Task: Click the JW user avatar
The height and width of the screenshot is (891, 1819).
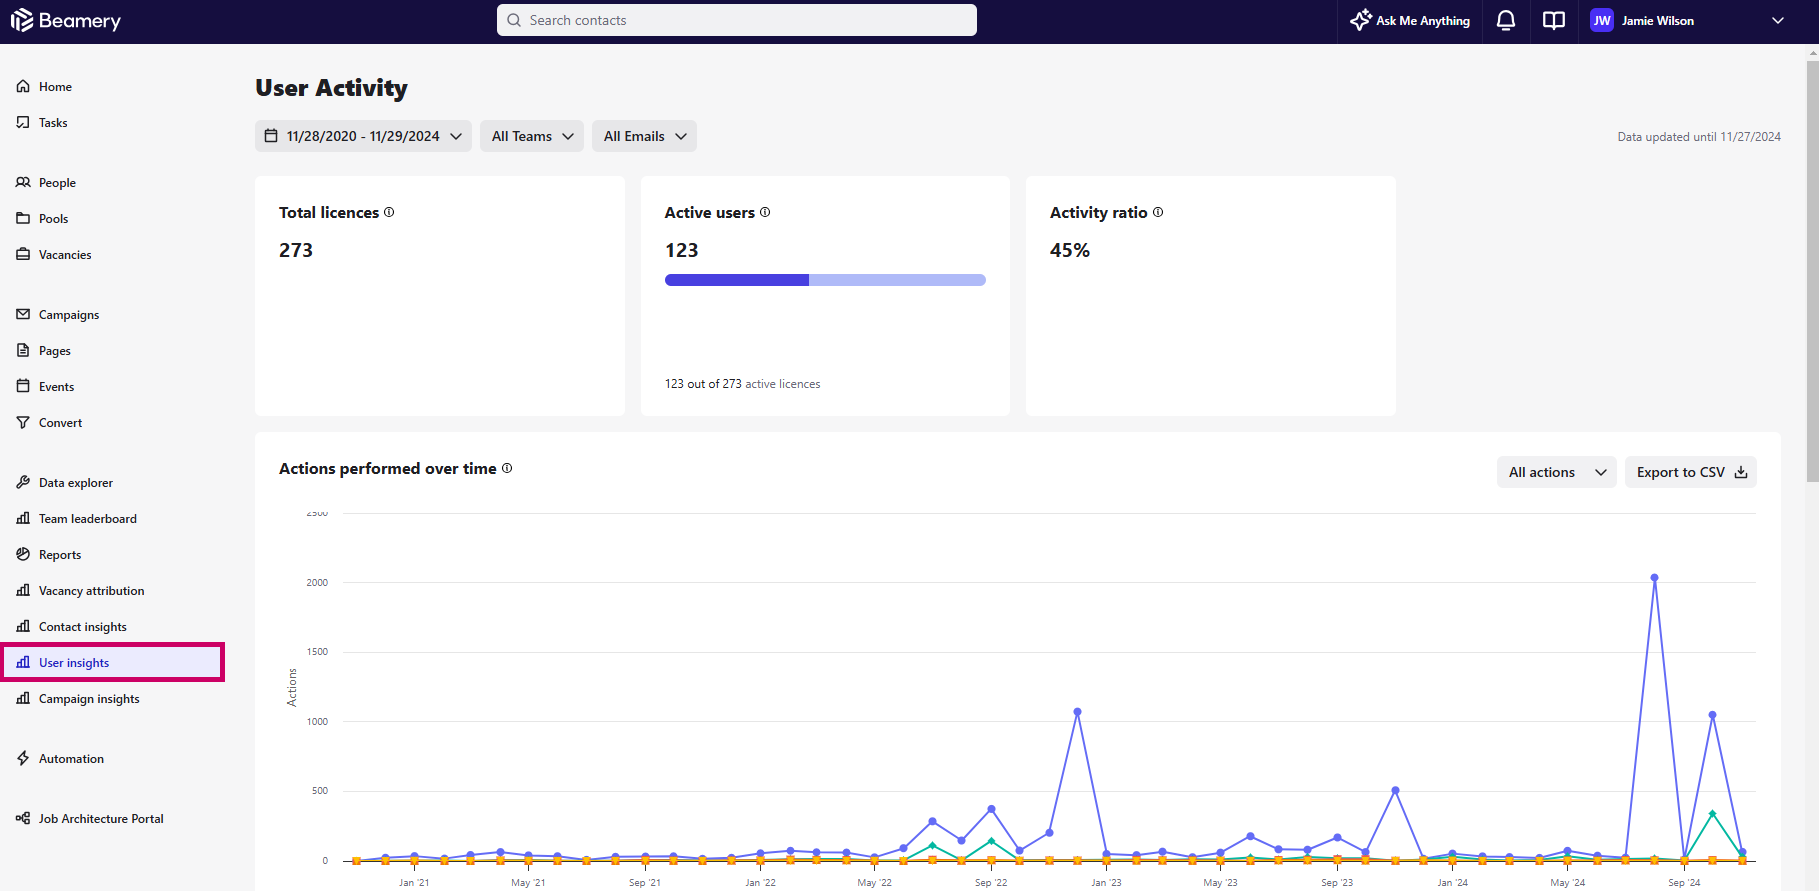Action: (x=1601, y=21)
